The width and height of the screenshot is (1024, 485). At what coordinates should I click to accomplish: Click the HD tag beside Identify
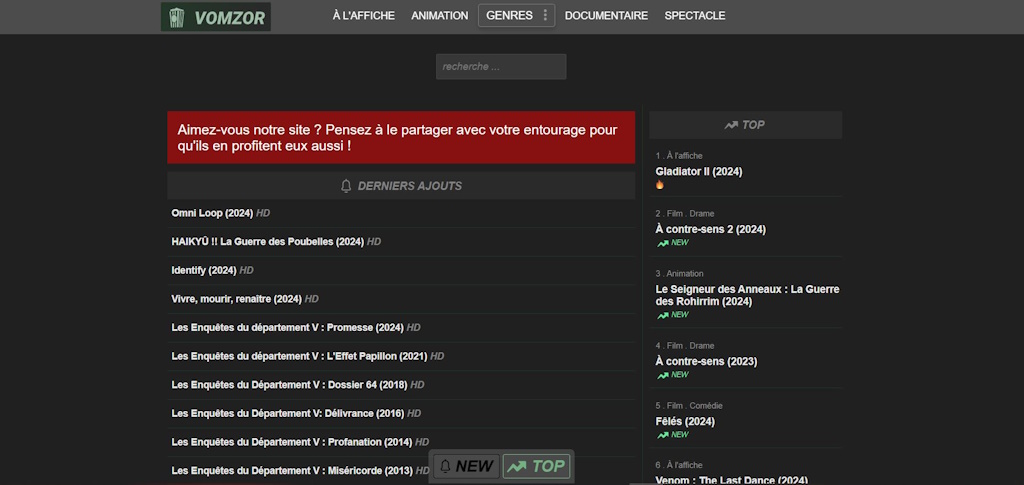[x=246, y=270]
